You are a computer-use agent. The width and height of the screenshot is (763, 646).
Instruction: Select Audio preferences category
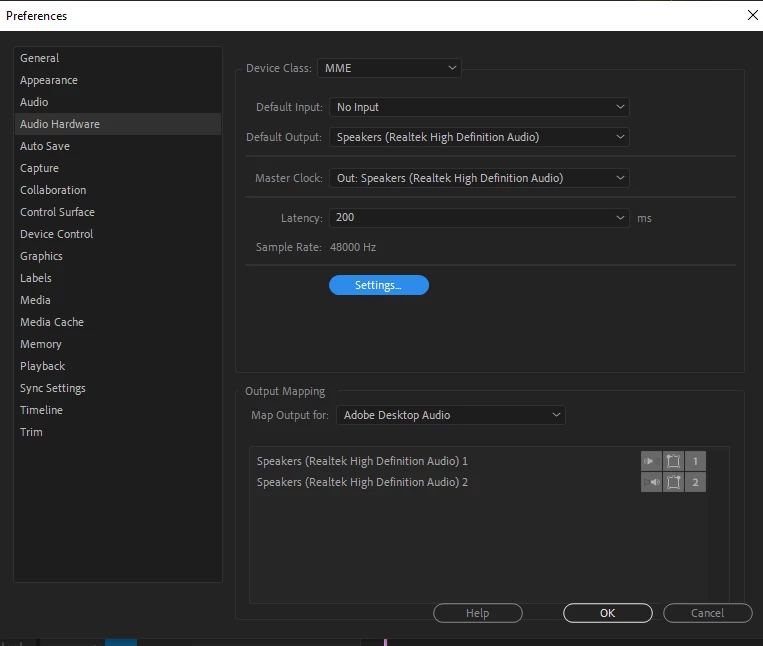pyautogui.click(x=118, y=102)
